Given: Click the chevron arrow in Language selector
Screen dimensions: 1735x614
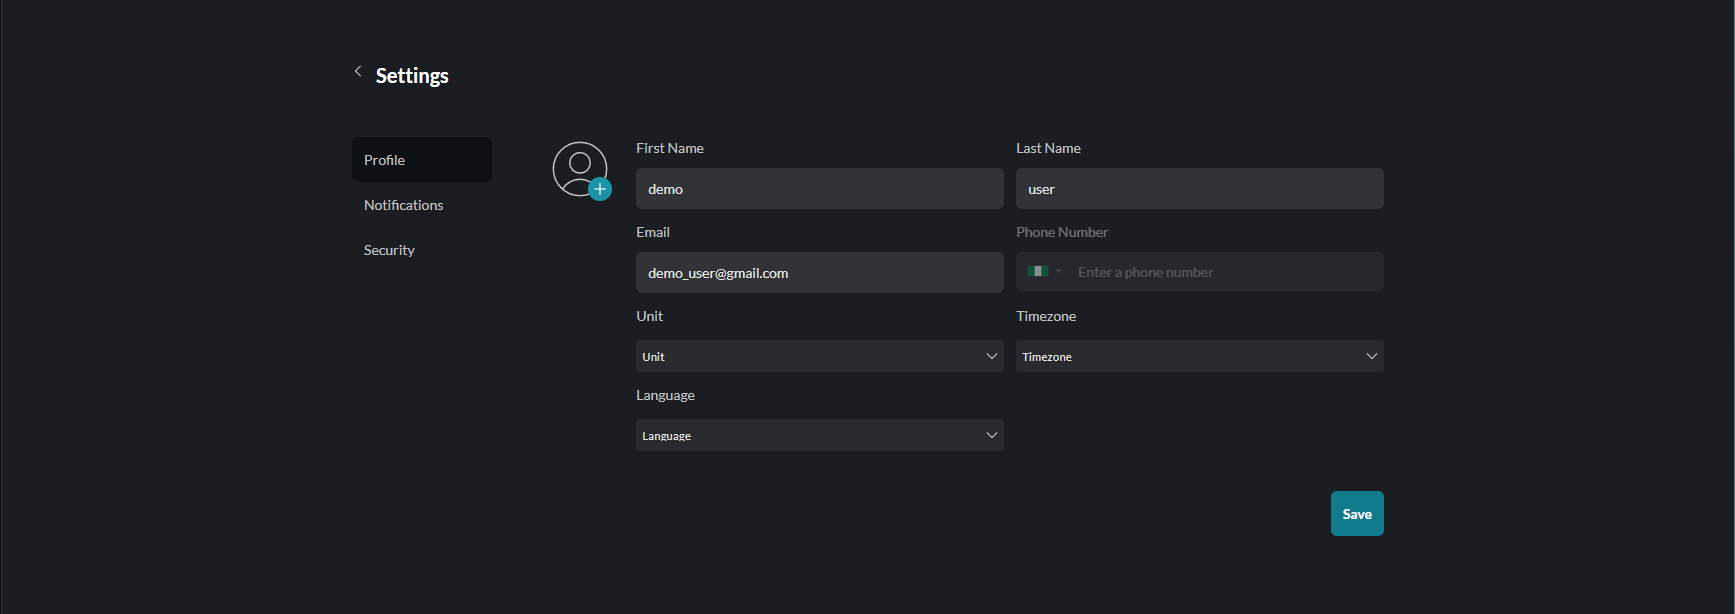Looking at the screenshot, I should [x=992, y=435].
